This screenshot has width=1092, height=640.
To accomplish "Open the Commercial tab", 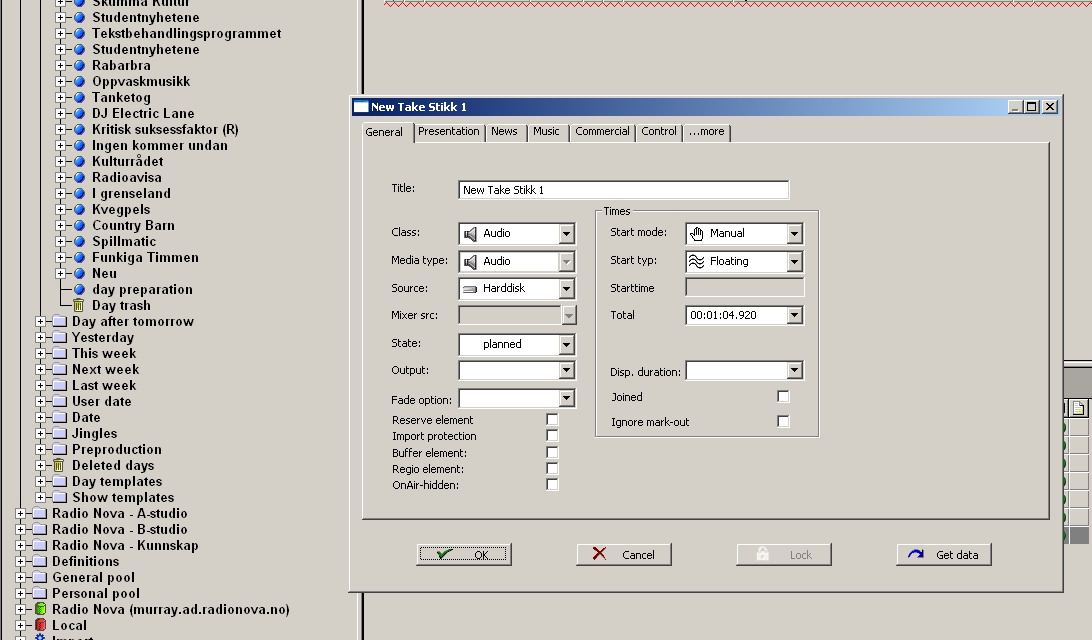I will 602,132.
